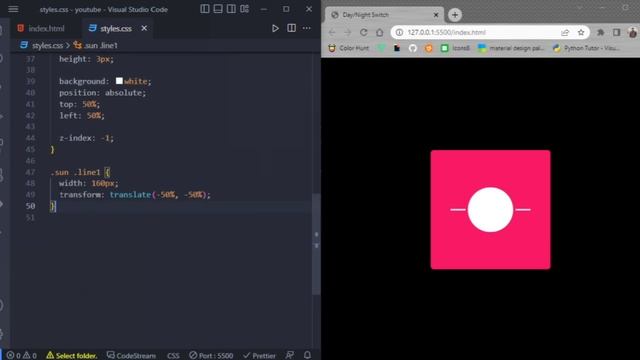This screenshot has width=640, height=360.
Task: Click the Select folder warning status item
Action: pyautogui.click(x=72, y=356)
